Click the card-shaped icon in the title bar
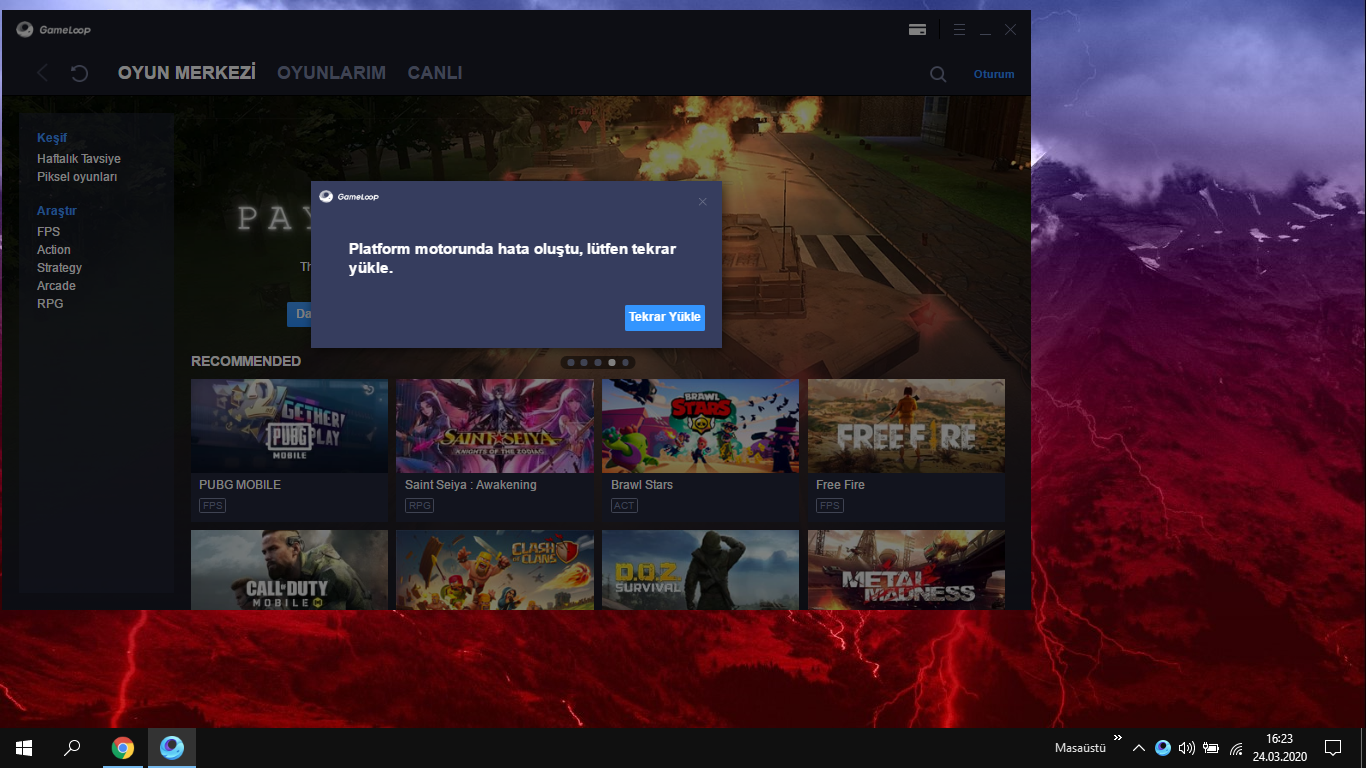The width and height of the screenshot is (1366, 768). tap(917, 30)
